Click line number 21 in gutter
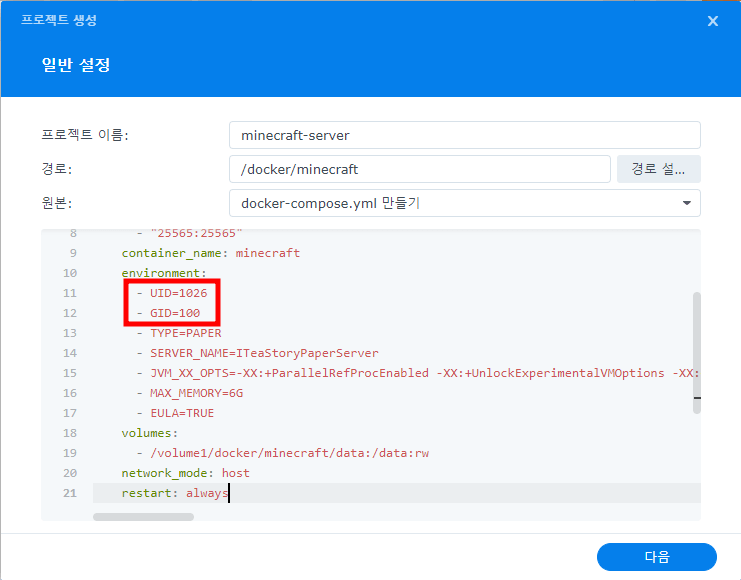This screenshot has width=741, height=580. pyautogui.click(x=69, y=493)
